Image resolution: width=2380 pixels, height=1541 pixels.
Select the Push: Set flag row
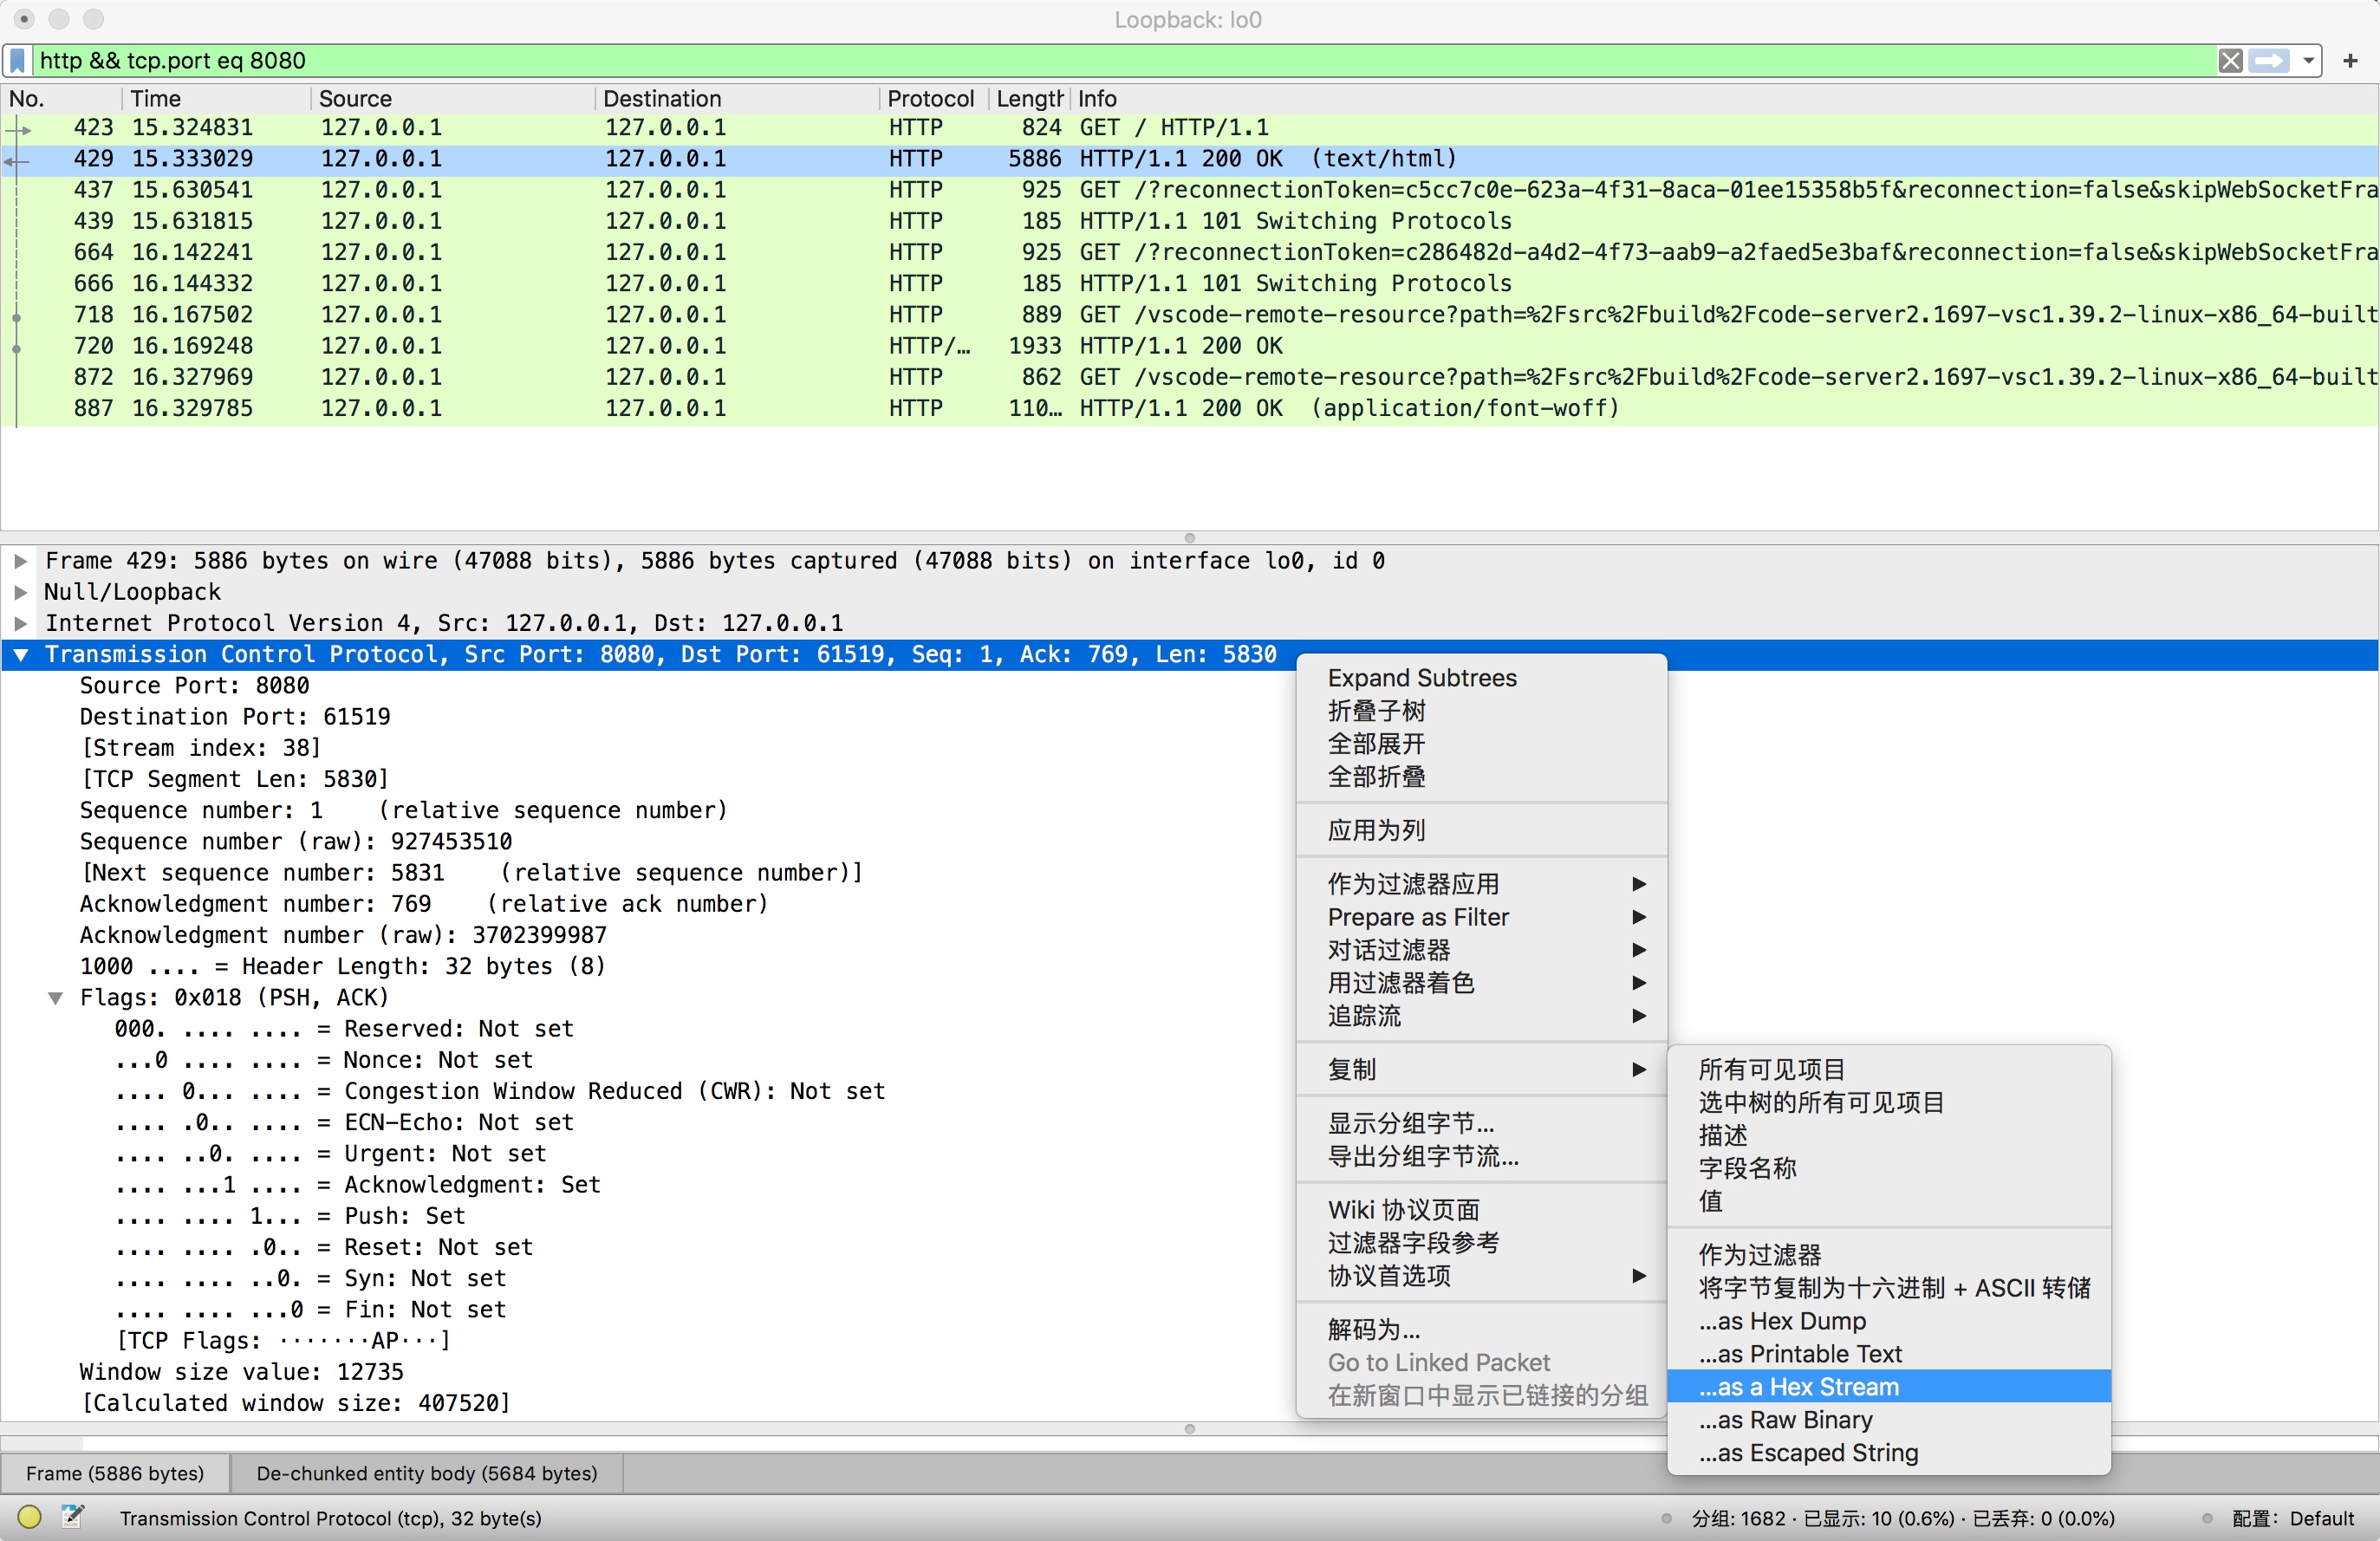pyautogui.click(x=290, y=1216)
